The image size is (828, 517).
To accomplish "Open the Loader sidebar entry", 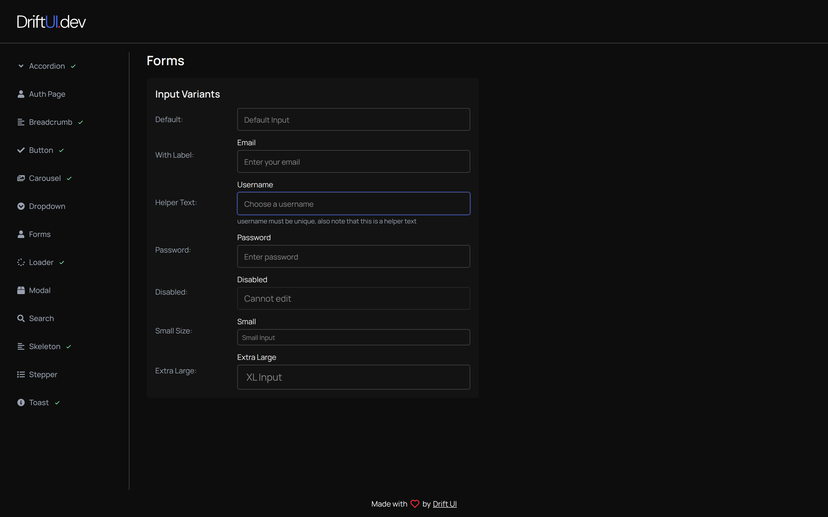I will 41,262.
